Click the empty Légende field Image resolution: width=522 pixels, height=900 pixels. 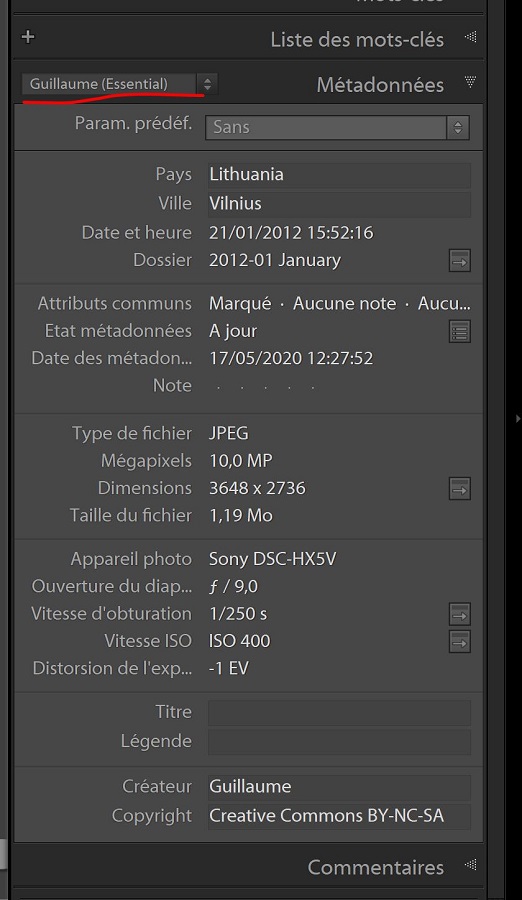pos(339,742)
